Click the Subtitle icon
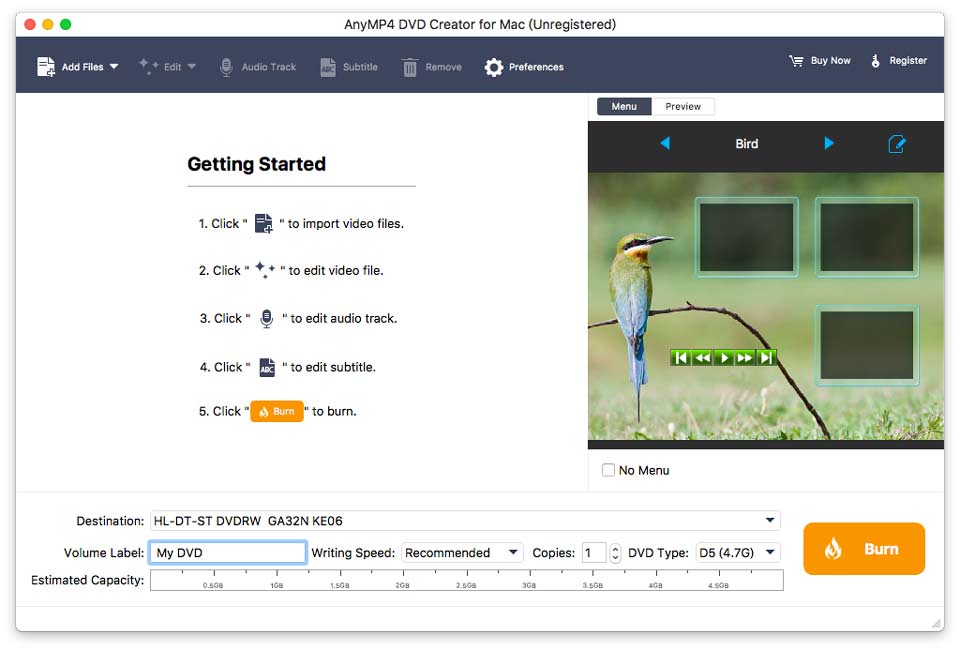The image size is (960, 651). (x=327, y=66)
